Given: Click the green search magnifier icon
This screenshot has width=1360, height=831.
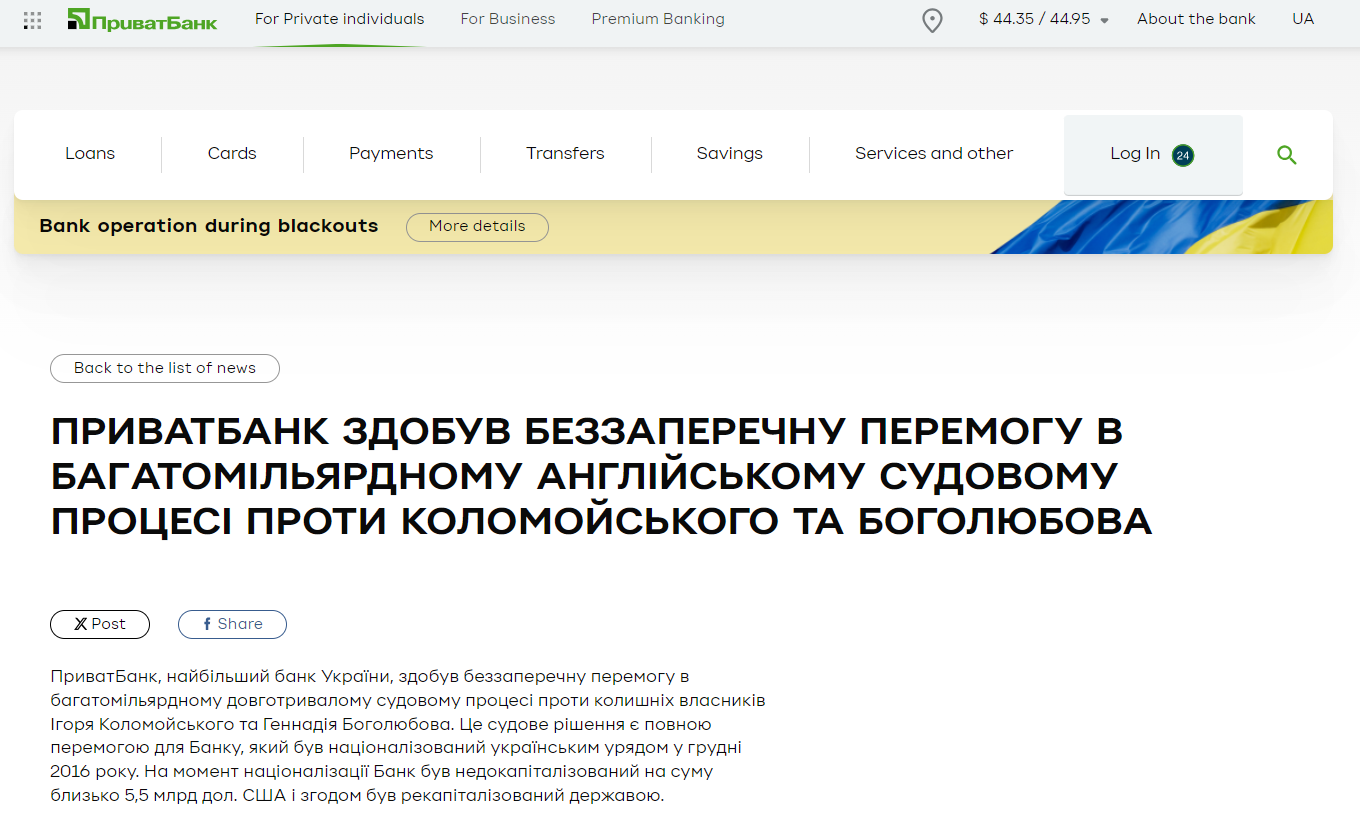Looking at the screenshot, I should point(1287,155).
